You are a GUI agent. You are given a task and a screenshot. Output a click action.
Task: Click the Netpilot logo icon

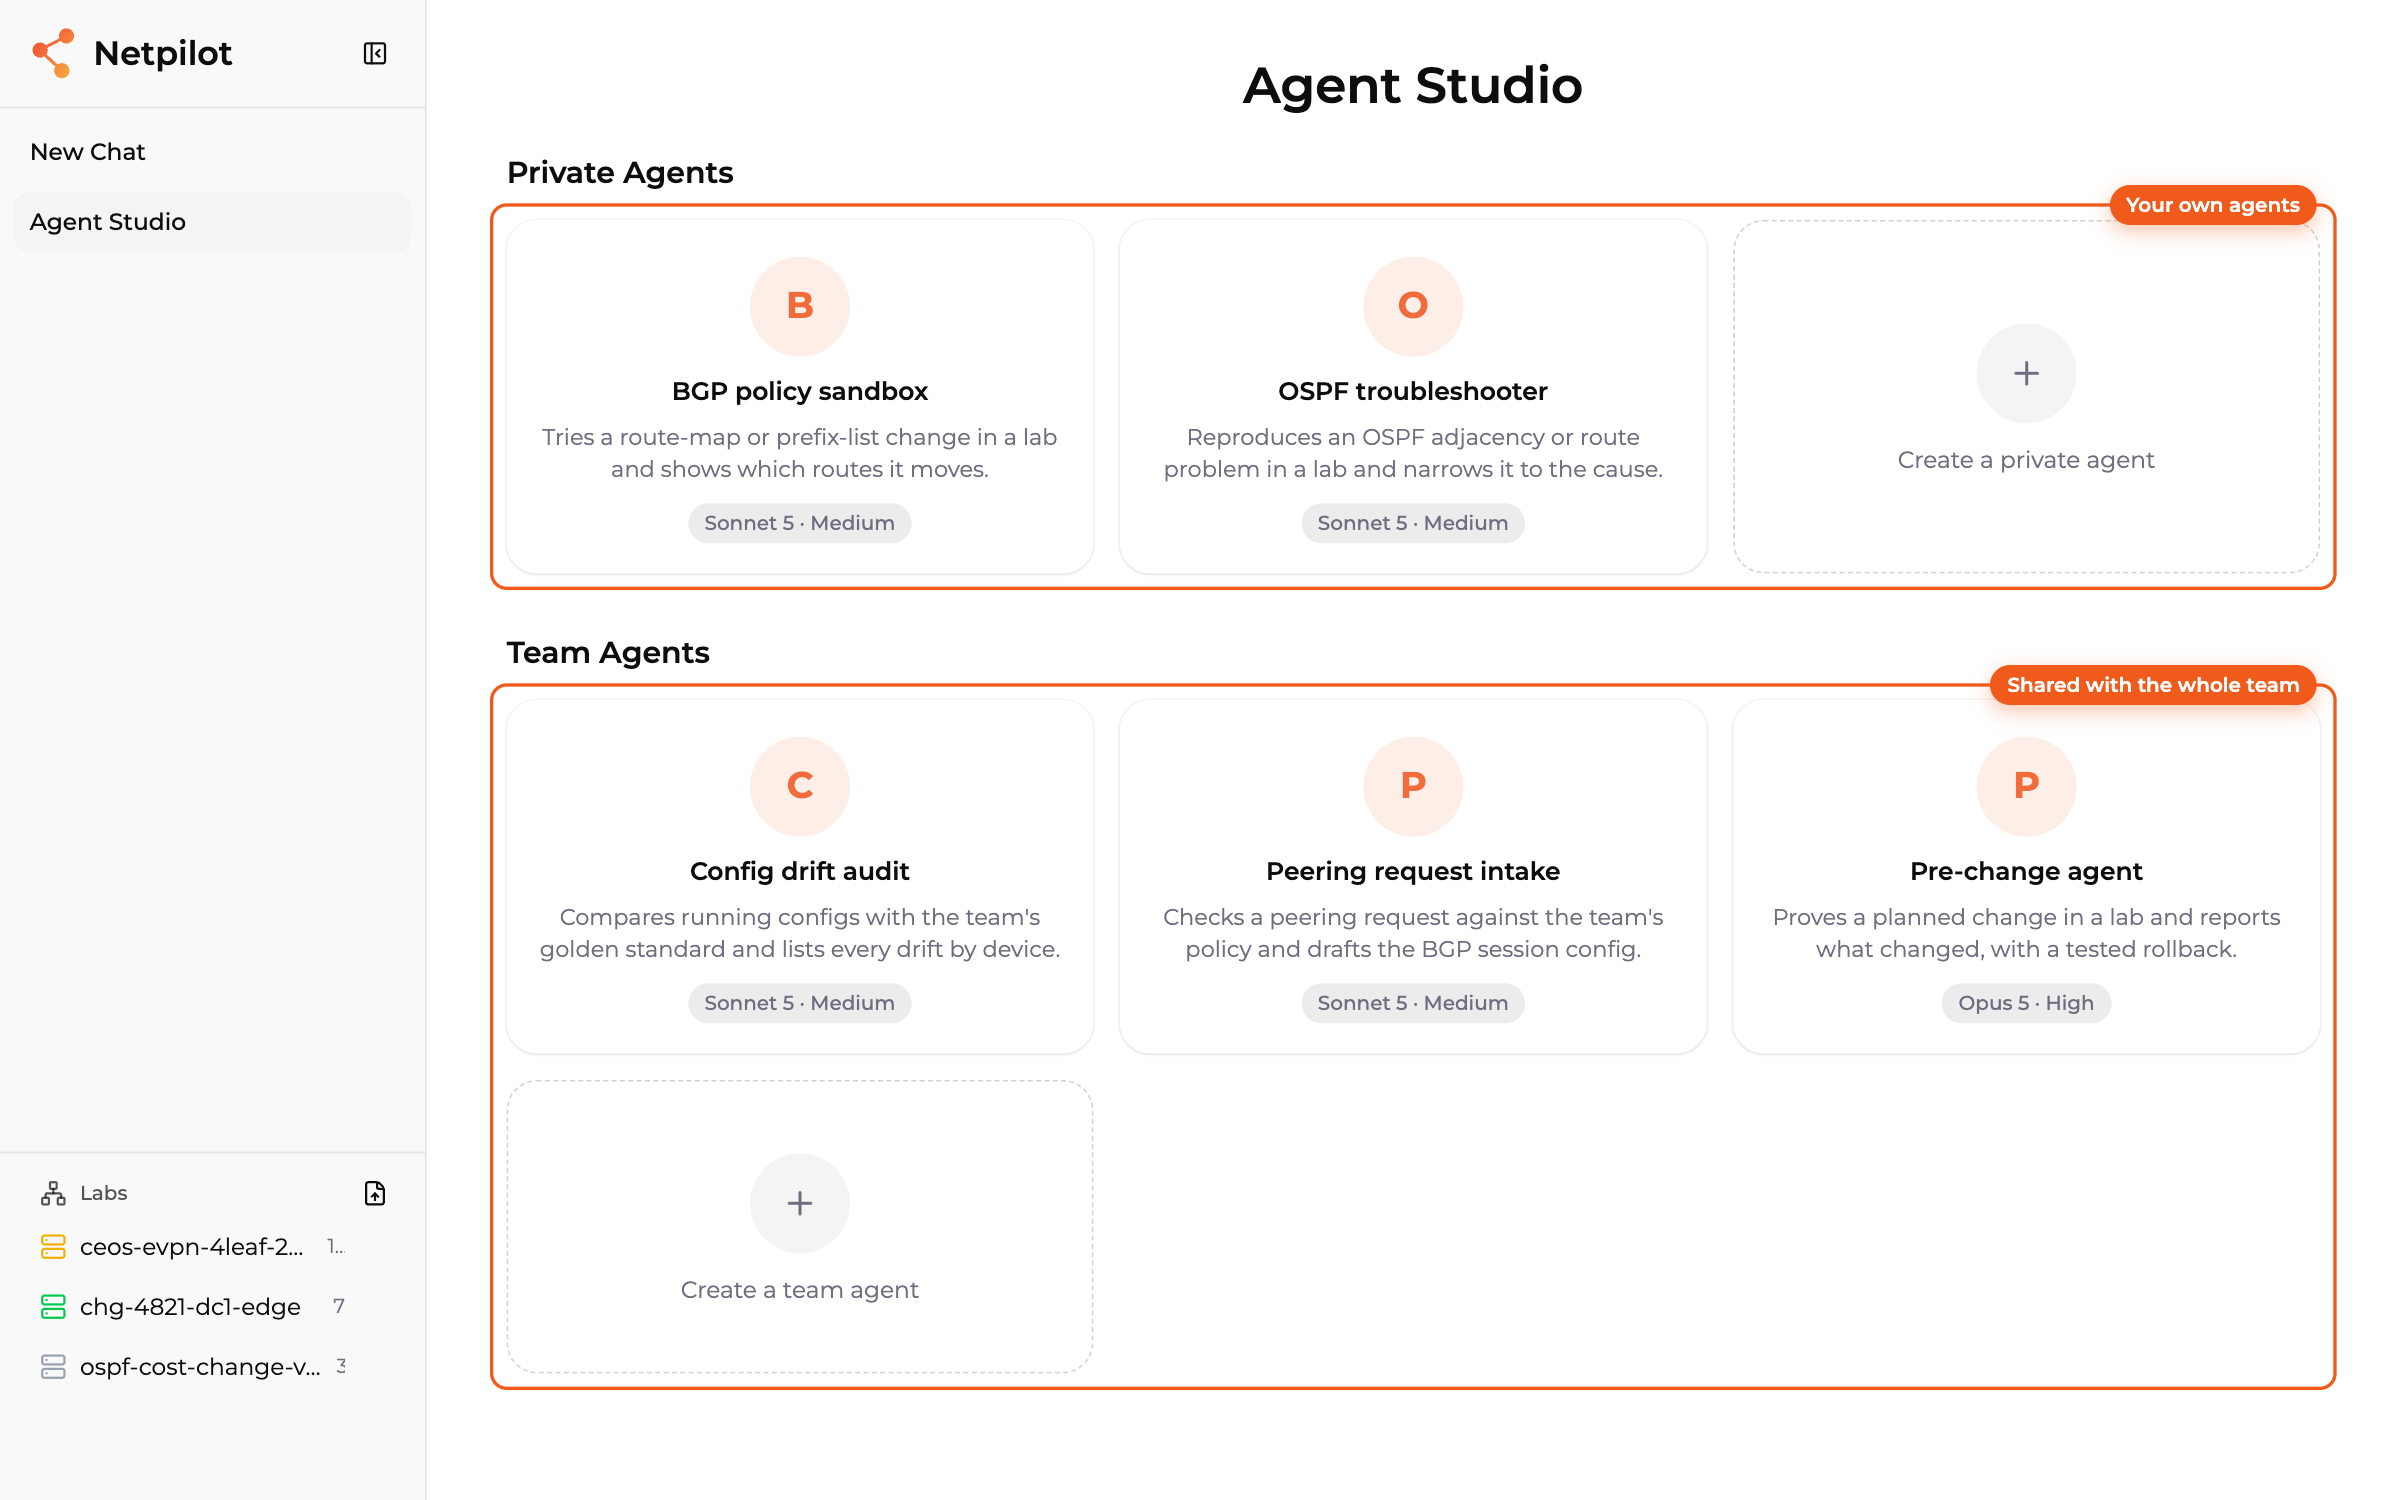pos(53,53)
